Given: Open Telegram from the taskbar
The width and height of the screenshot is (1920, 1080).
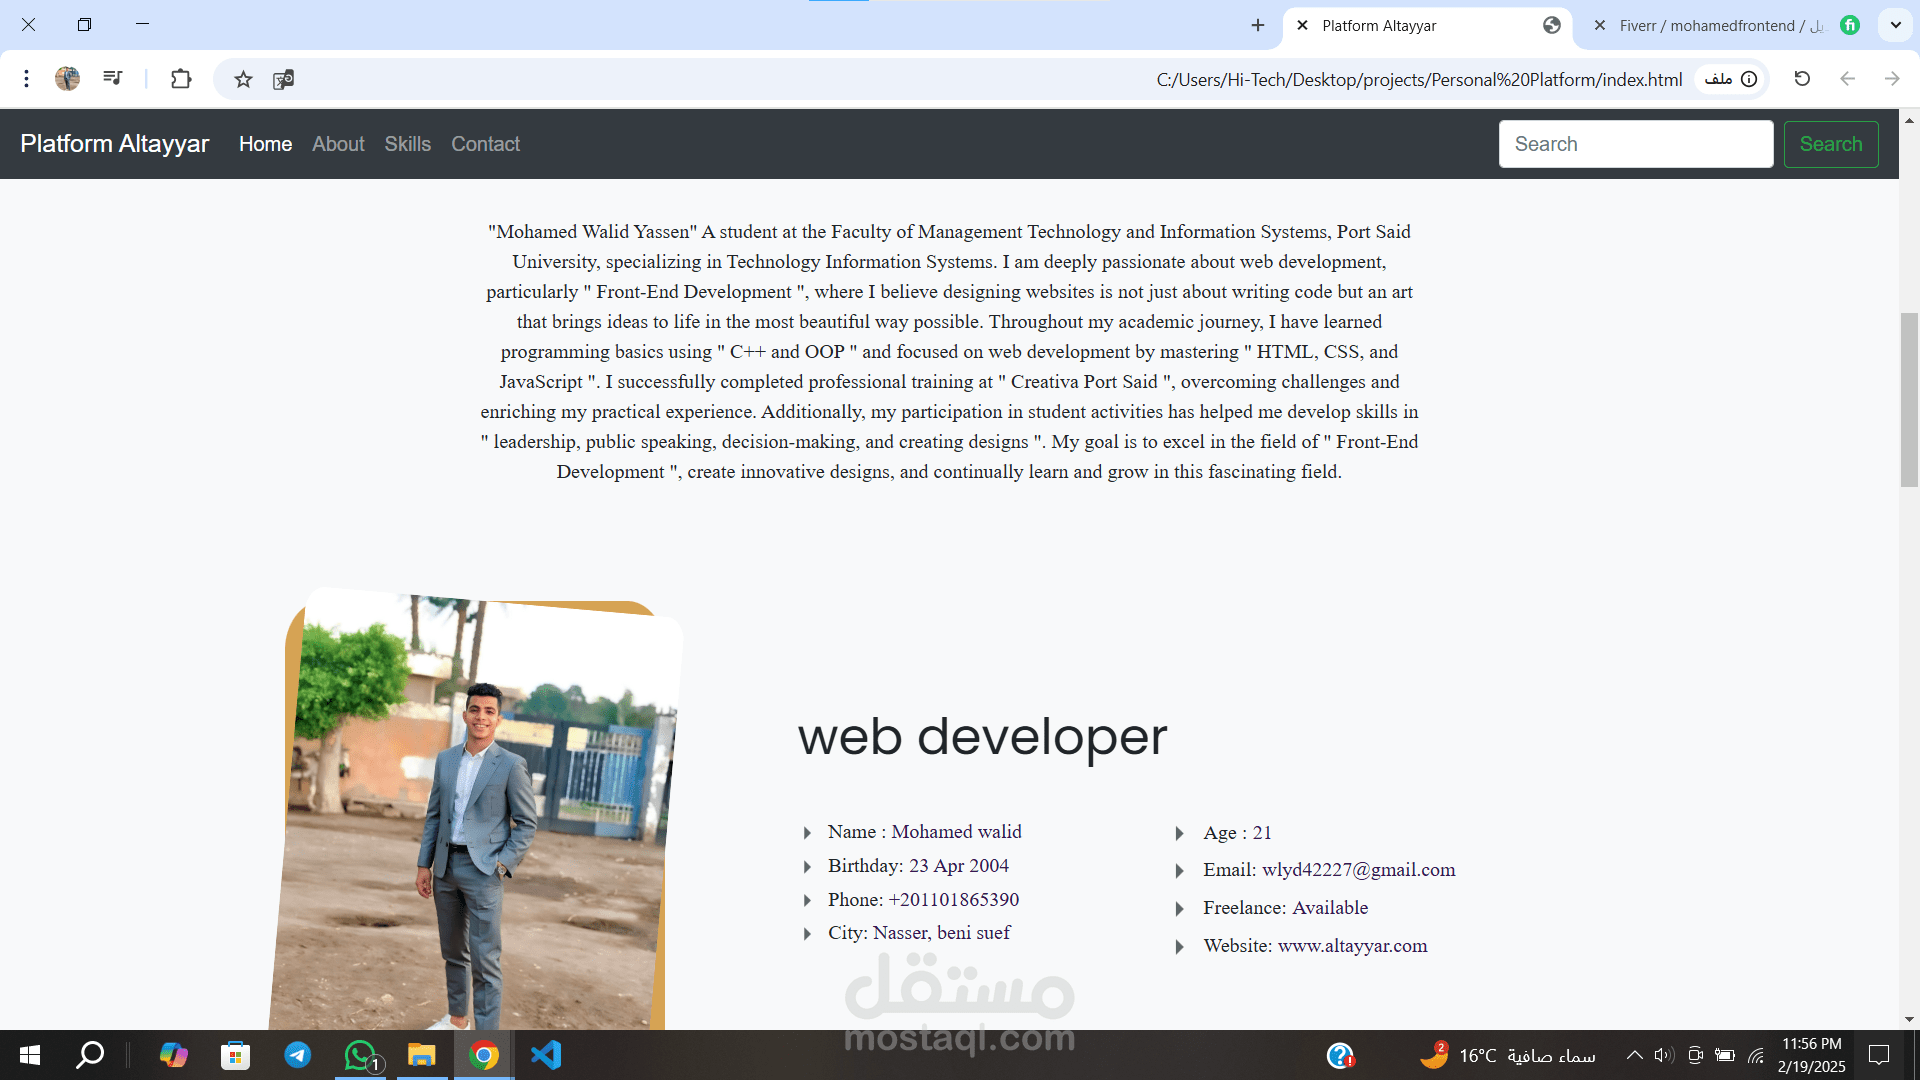Looking at the screenshot, I should [x=297, y=1055].
